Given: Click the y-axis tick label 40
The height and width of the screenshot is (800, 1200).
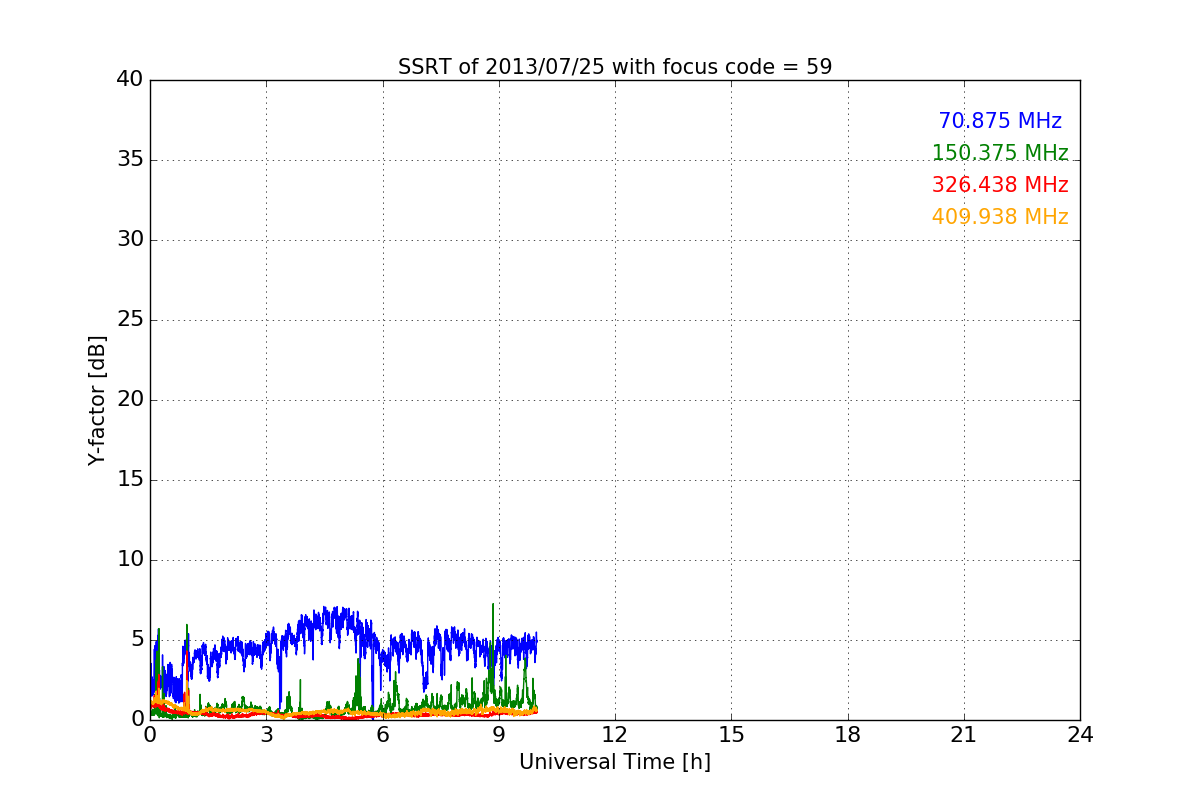Looking at the screenshot, I should click(130, 80).
